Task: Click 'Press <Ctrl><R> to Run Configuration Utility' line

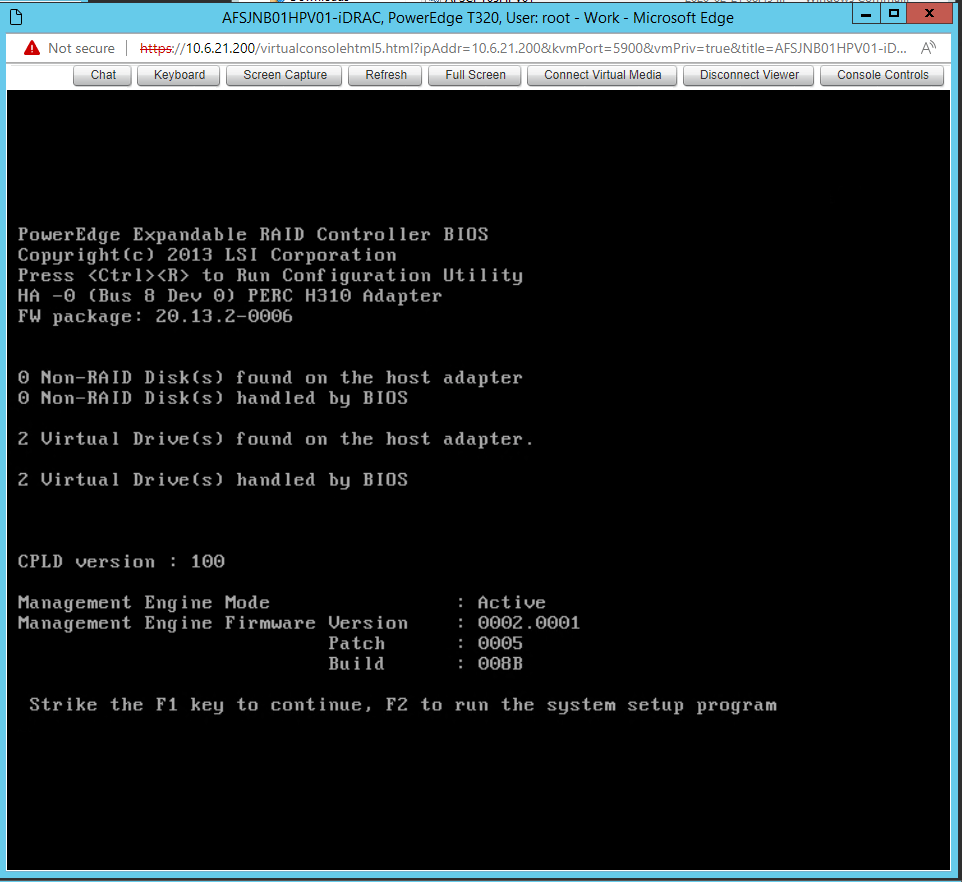Action: click(270, 275)
